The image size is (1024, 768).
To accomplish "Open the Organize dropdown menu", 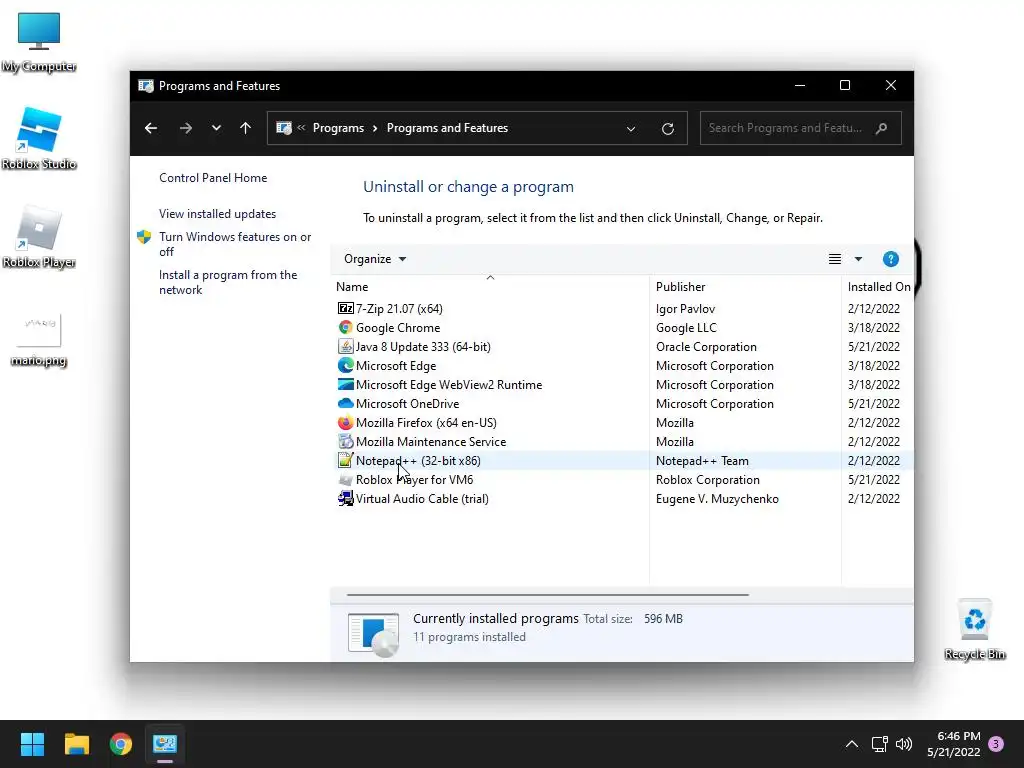I will (376, 259).
